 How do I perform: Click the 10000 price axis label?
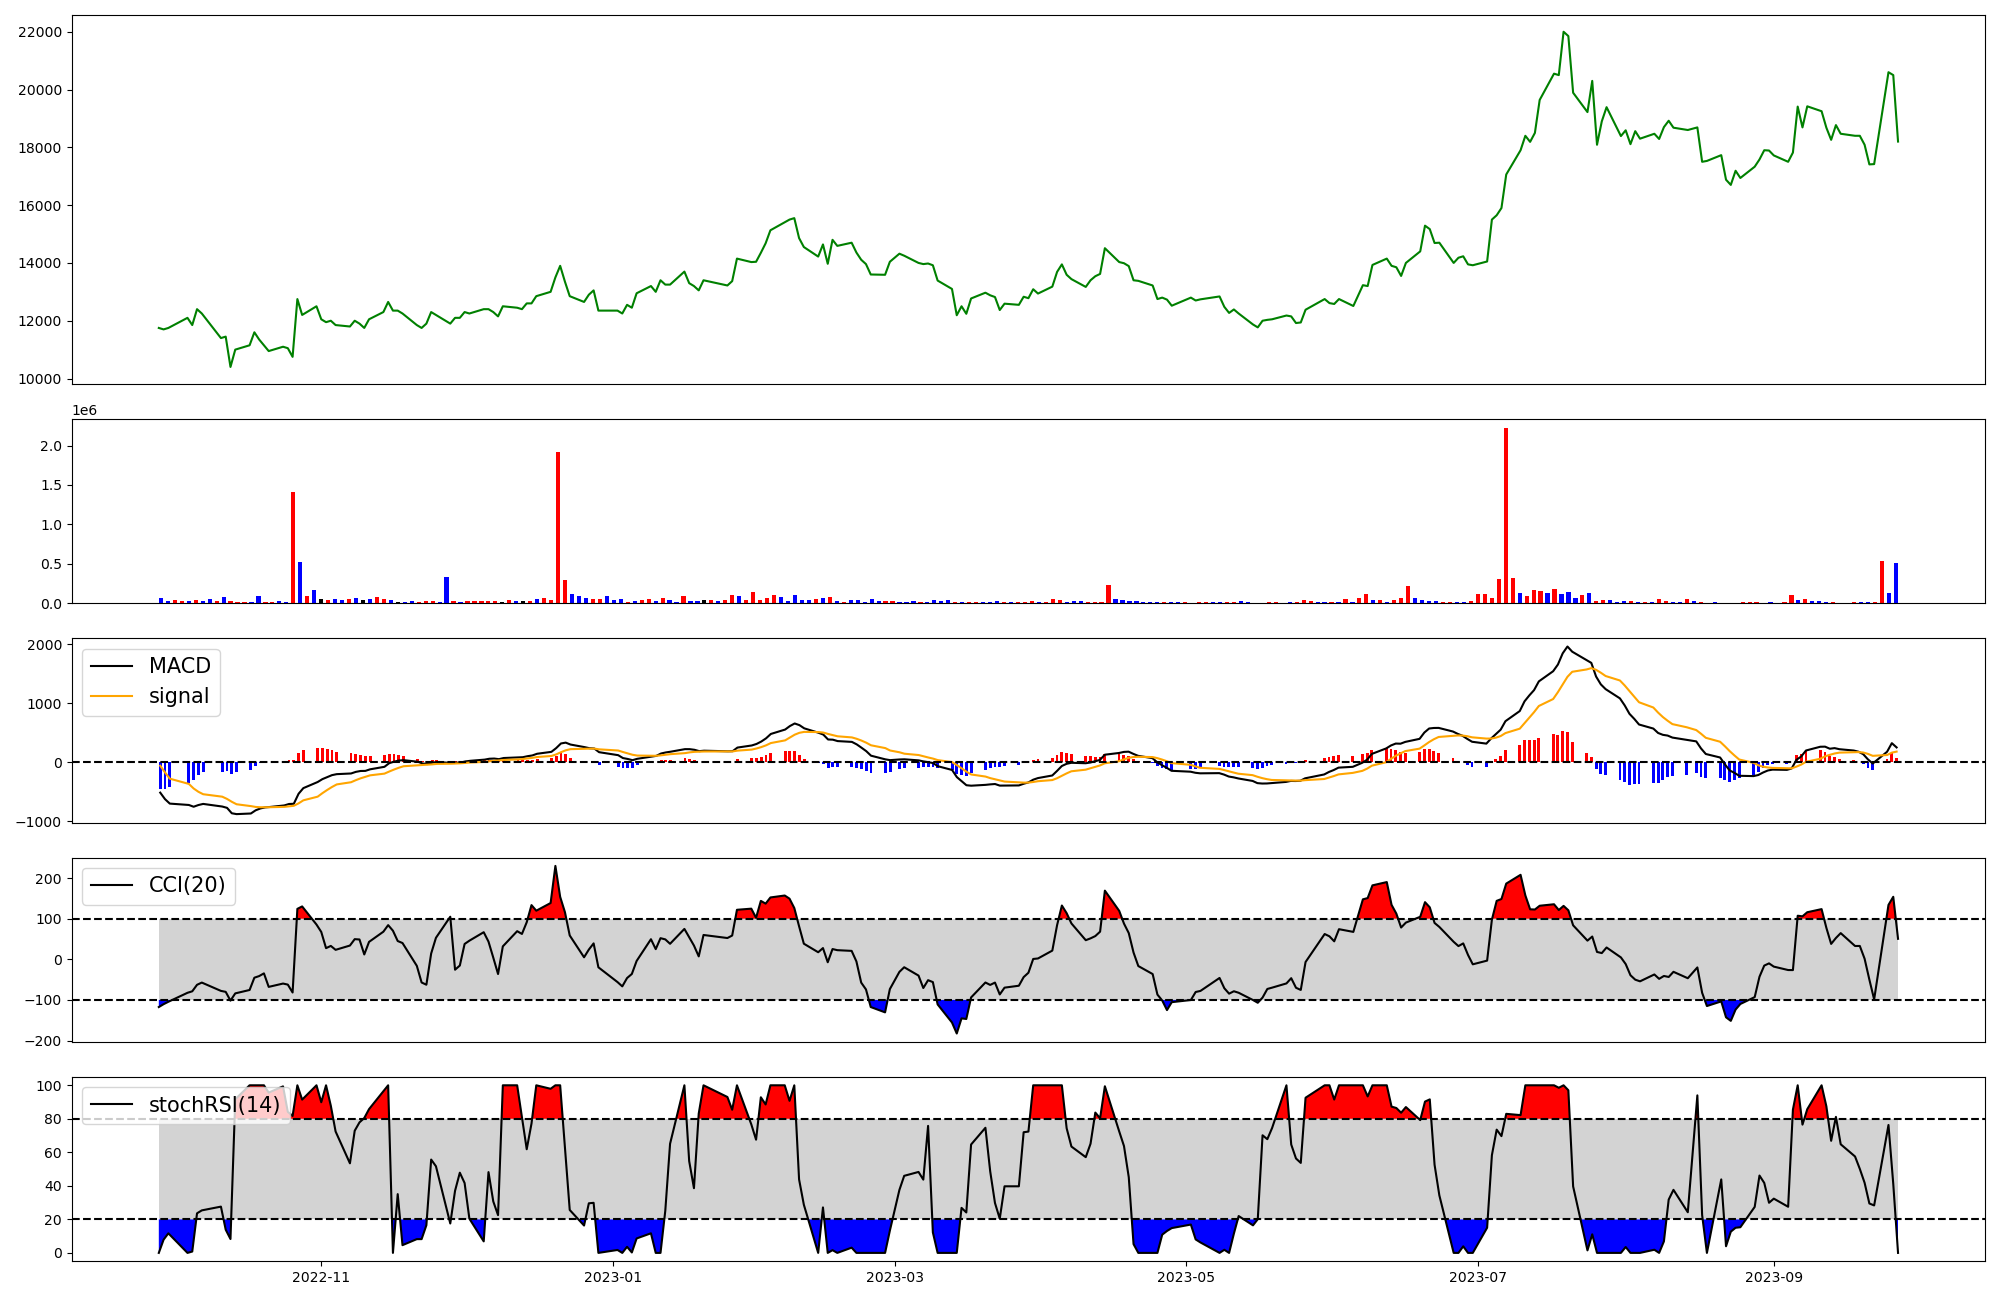tap(40, 379)
